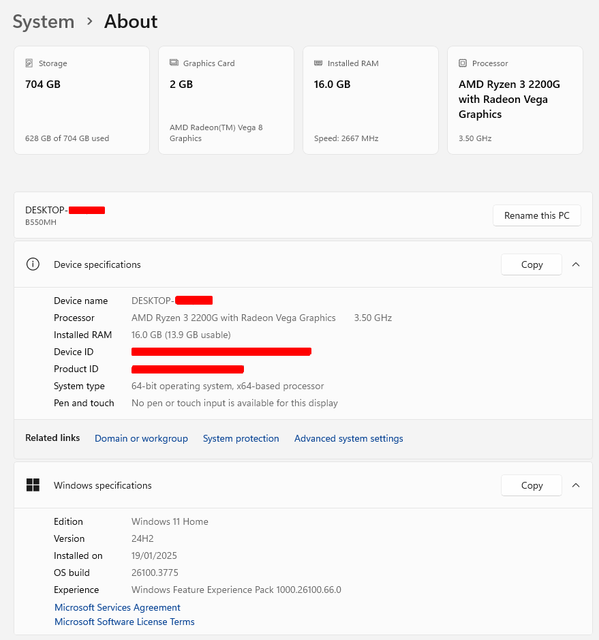This screenshot has width=599, height=640.
Task: Click the B550MH model text
Action: (41, 222)
